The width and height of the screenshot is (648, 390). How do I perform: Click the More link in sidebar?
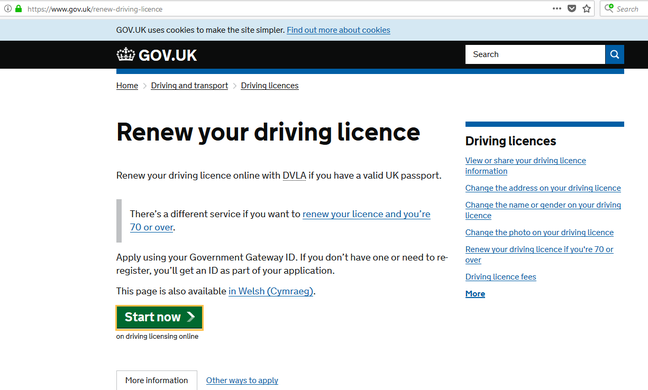[x=475, y=294]
